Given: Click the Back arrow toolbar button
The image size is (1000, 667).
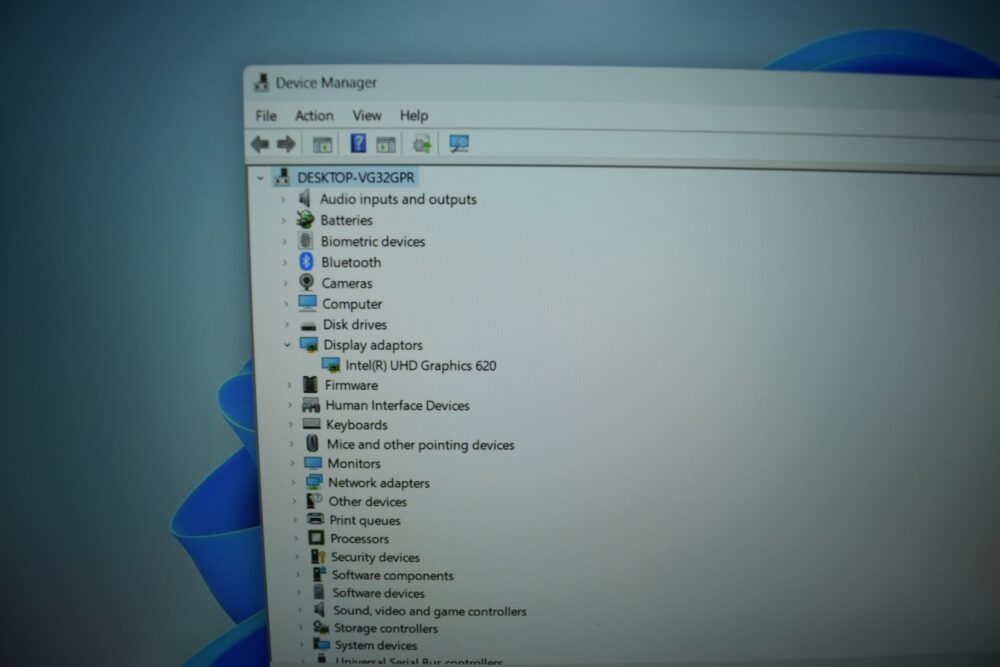Looking at the screenshot, I should tap(260, 144).
